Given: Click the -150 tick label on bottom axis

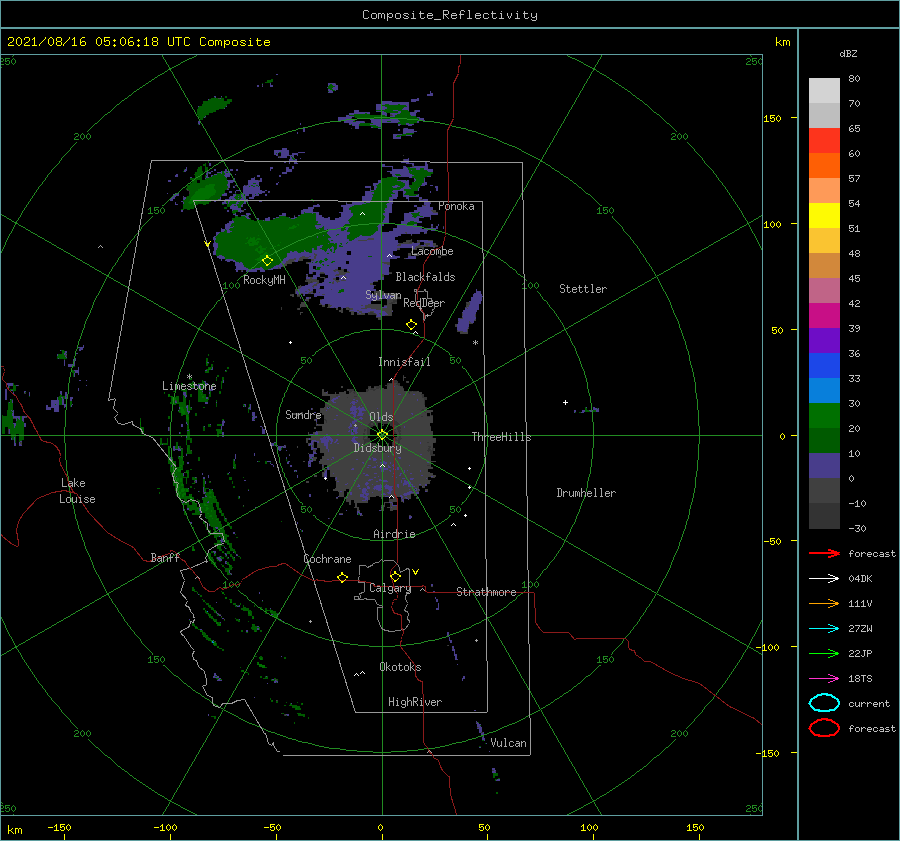Looking at the screenshot, I should [x=59, y=827].
